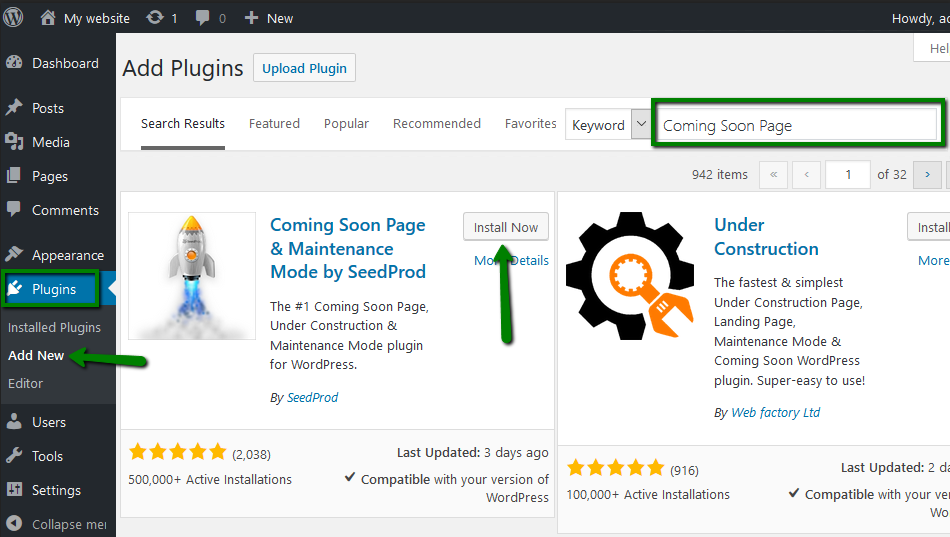Image resolution: width=950 pixels, height=537 pixels.
Task: Click the Plugins plug icon
Action: coord(15,288)
